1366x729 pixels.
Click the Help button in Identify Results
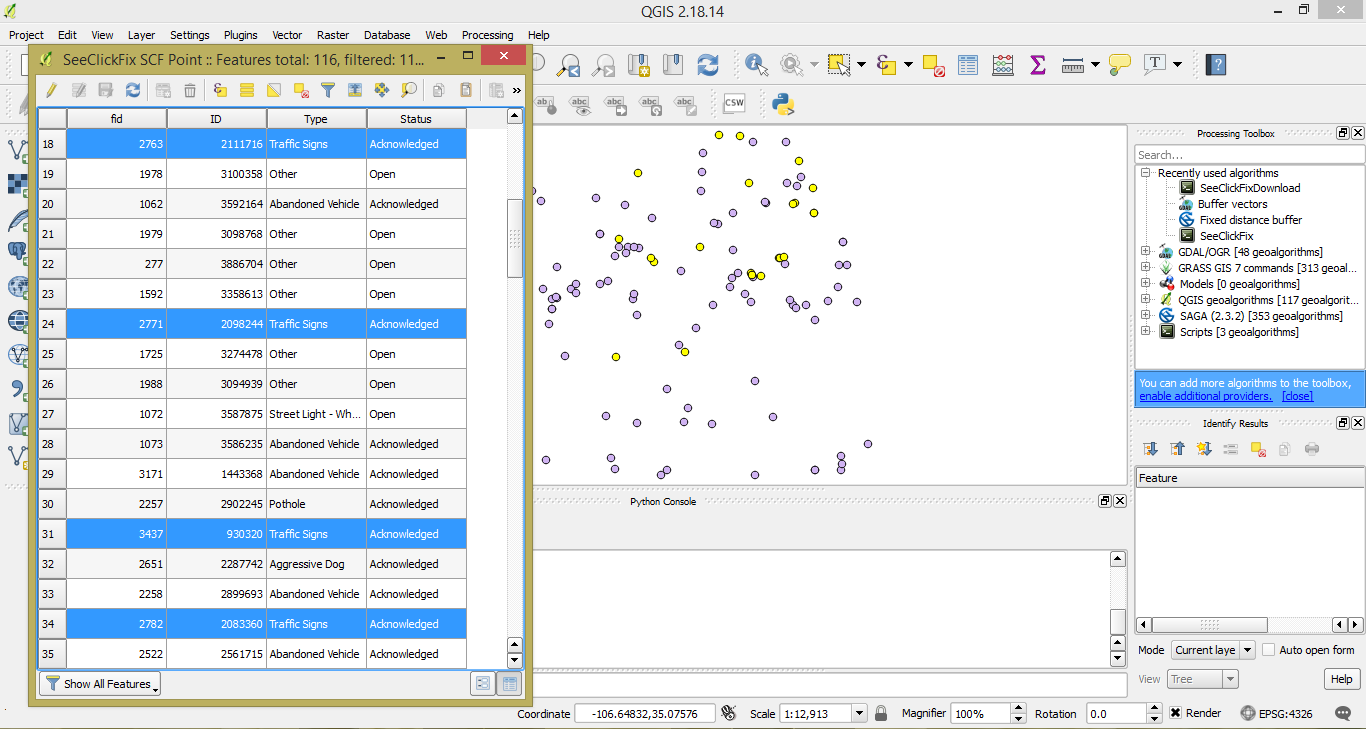(x=1341, y=679)
